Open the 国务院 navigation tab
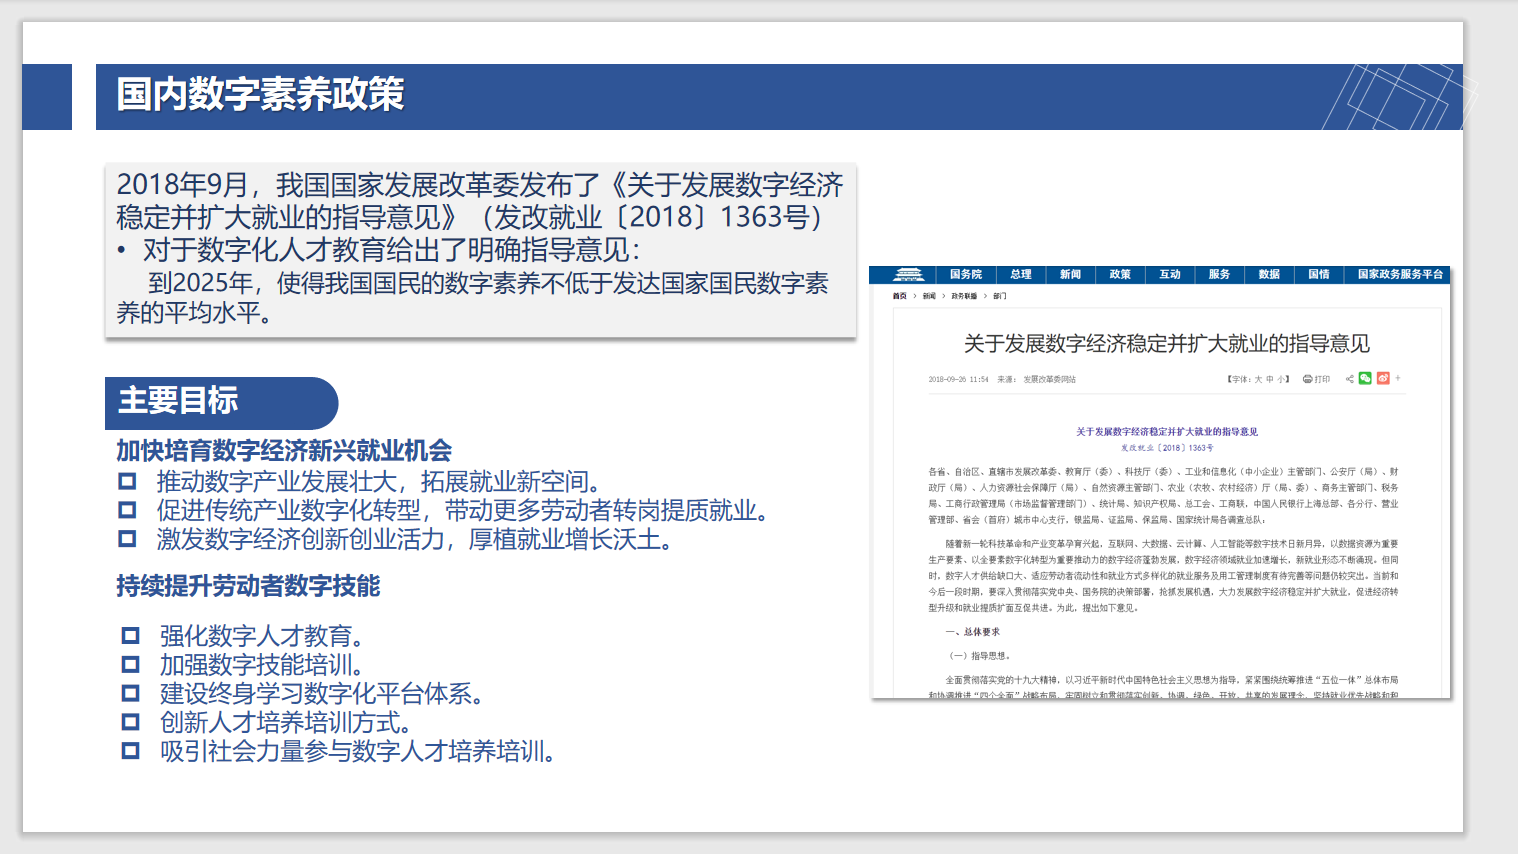This screenshot has width=1518, height=854. coord(965,274)
